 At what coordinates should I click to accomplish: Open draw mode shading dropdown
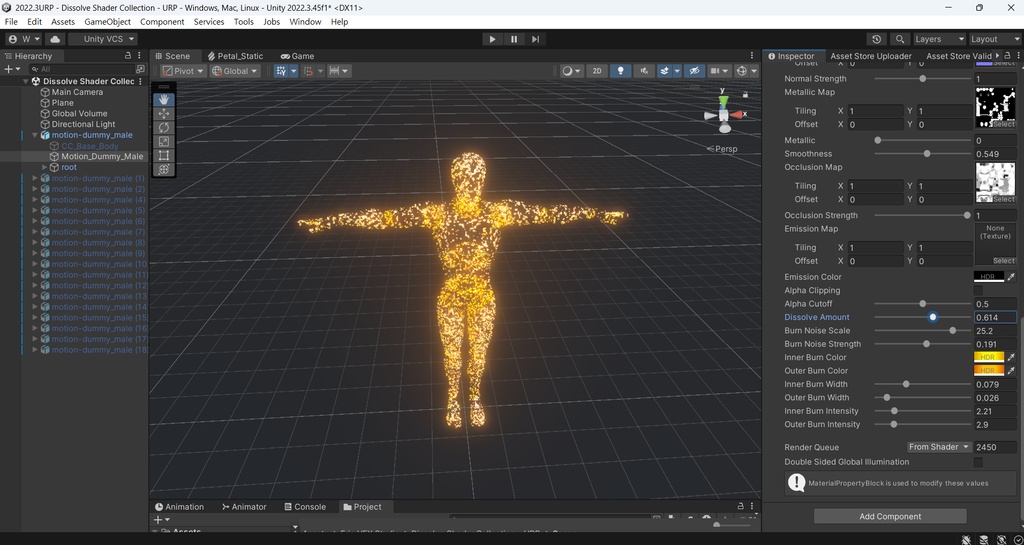click(571, 71)
